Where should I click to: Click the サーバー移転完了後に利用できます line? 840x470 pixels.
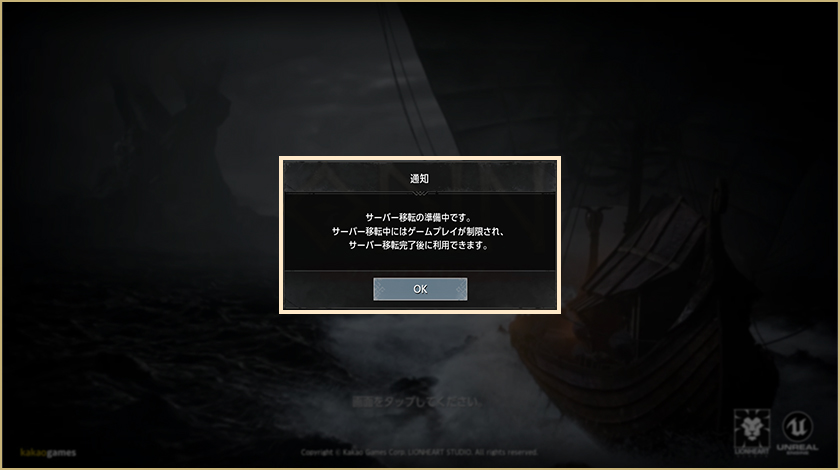click(x=419, y=245)
